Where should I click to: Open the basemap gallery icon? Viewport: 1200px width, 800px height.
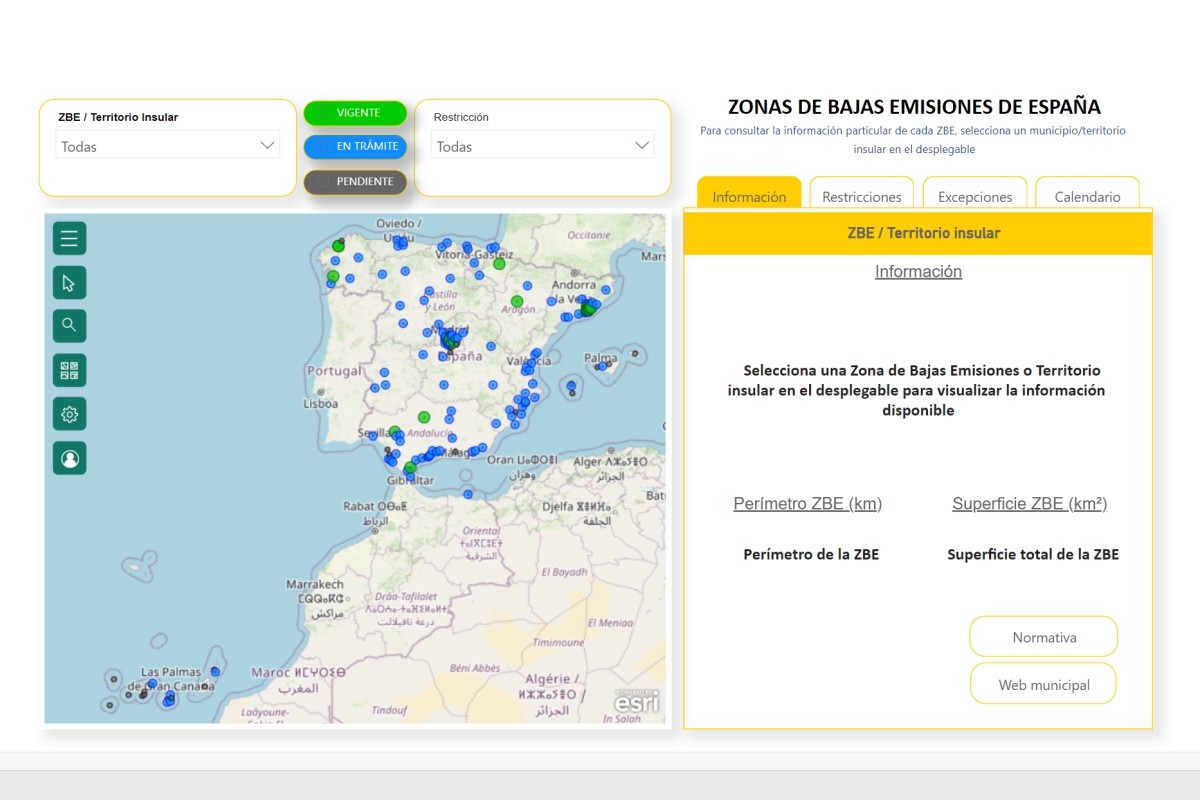click(x=69, y=370)
